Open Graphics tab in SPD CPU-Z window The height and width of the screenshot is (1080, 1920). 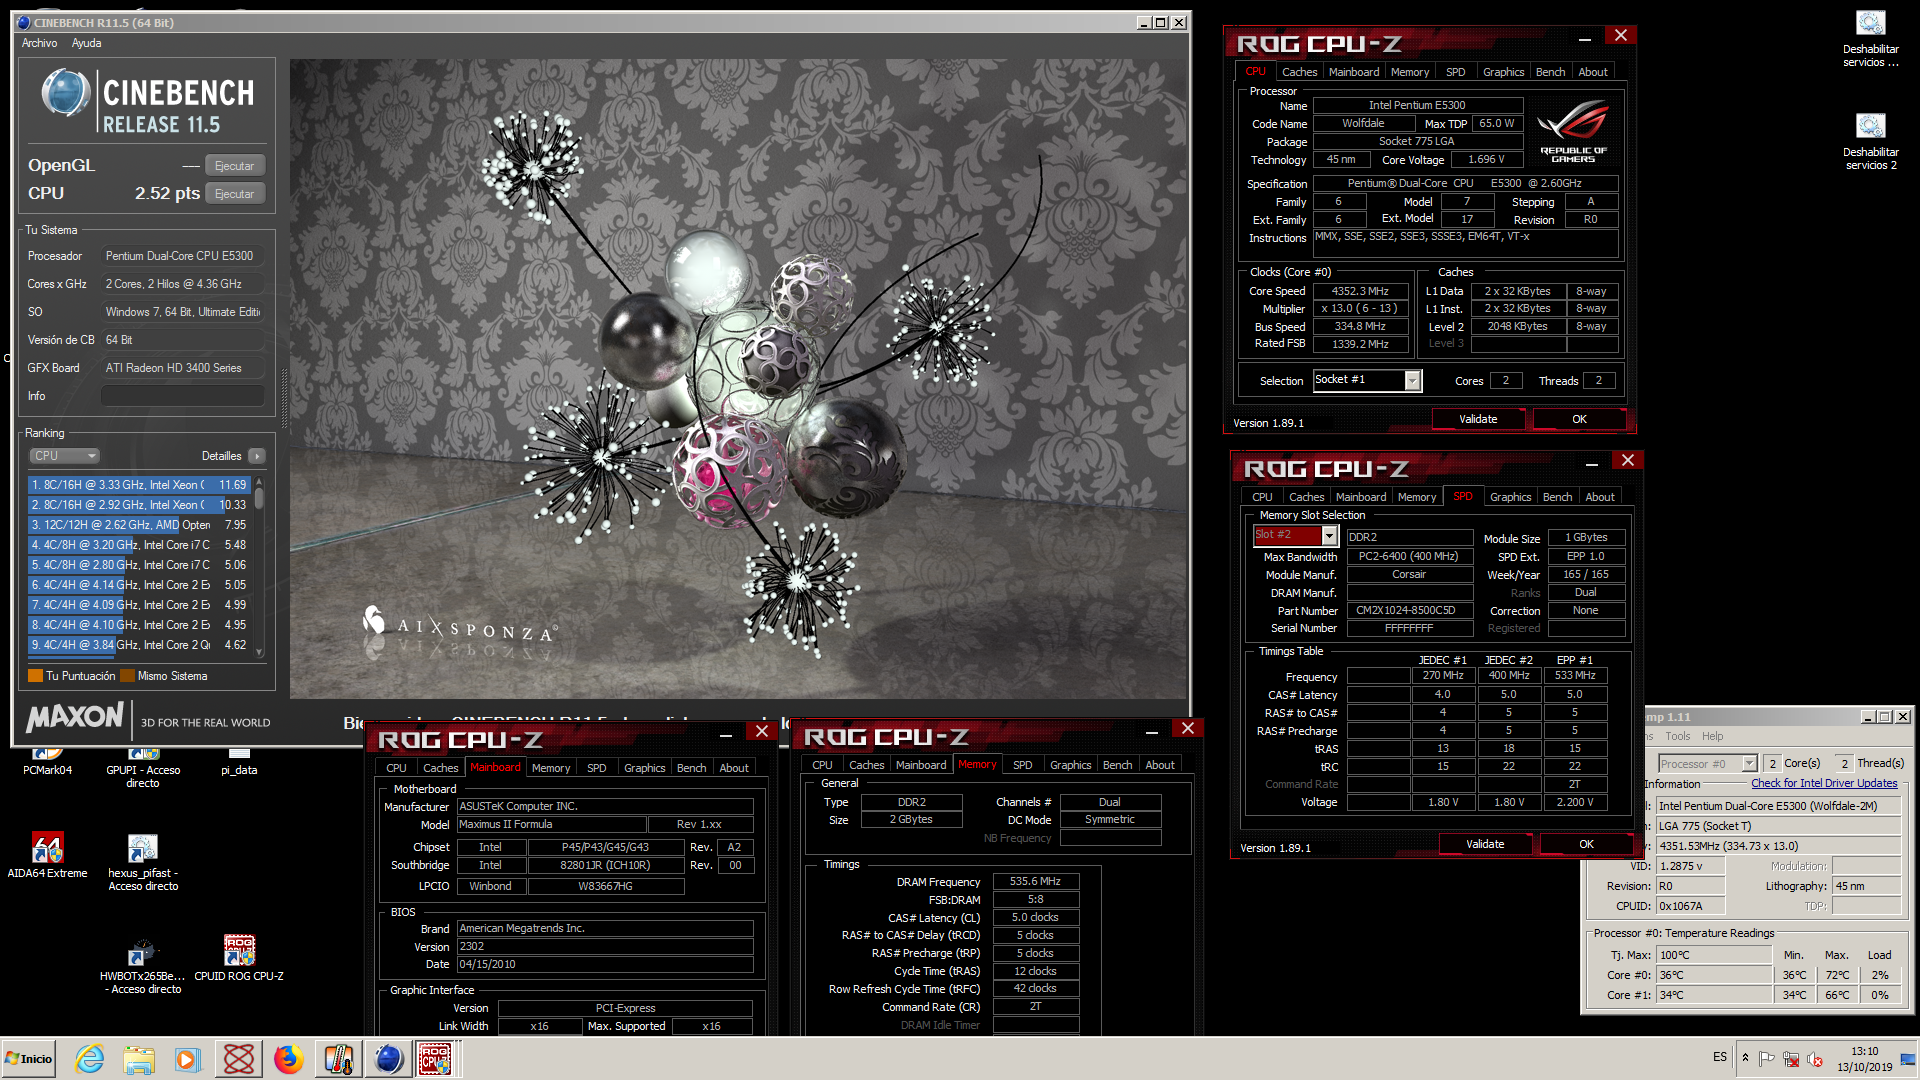(x=1510, y=497)
